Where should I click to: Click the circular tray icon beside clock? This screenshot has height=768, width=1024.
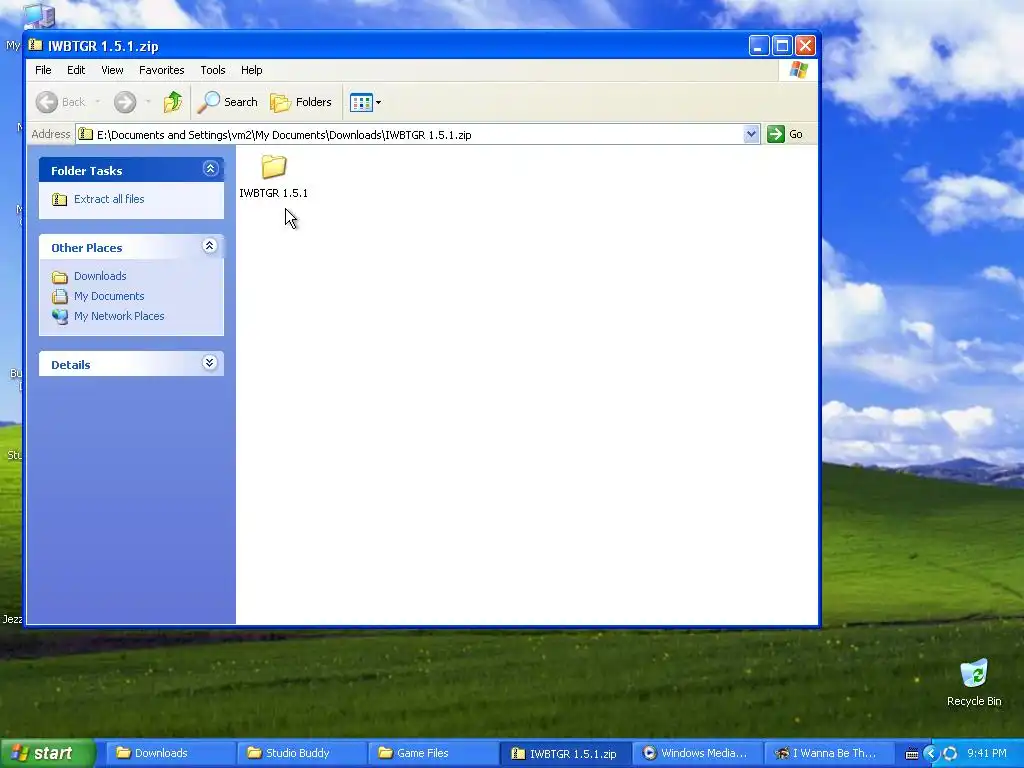point(950,754)
